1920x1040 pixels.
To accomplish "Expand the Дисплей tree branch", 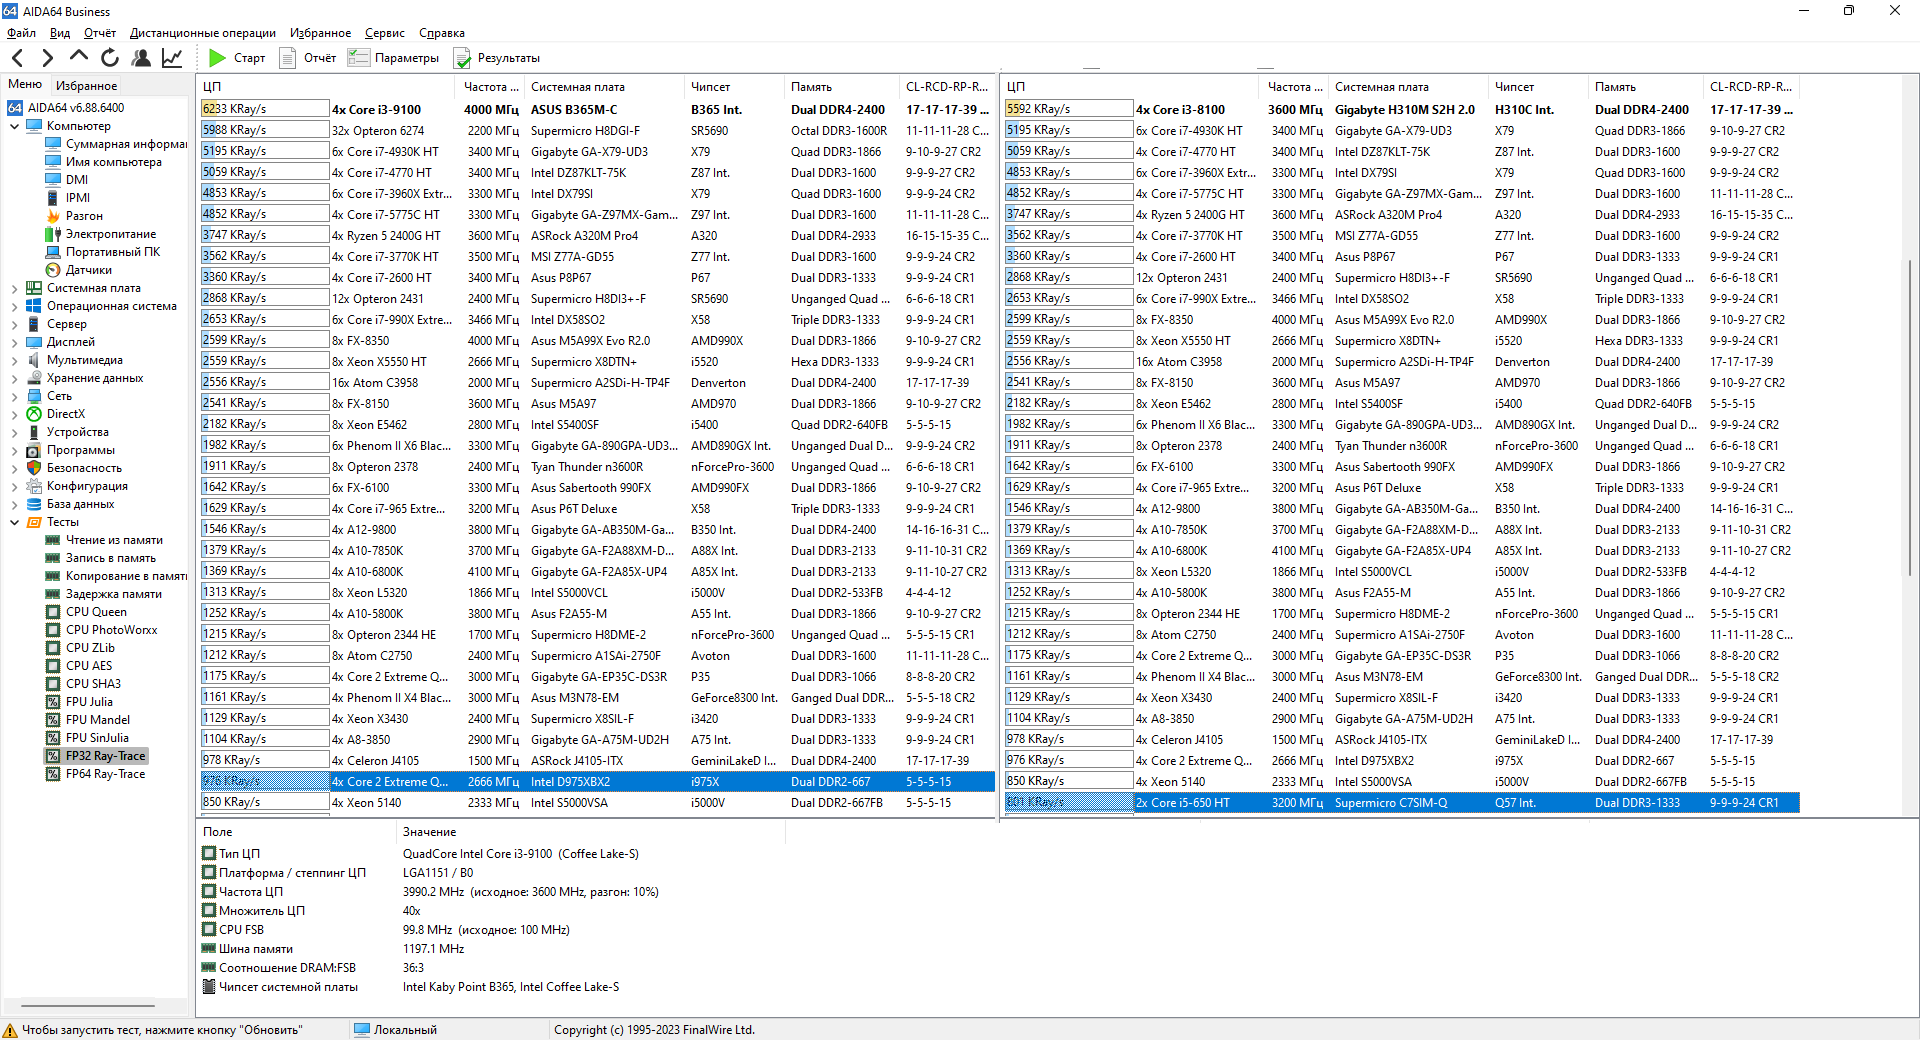I will pyautogui.click(x=14, y=342).
